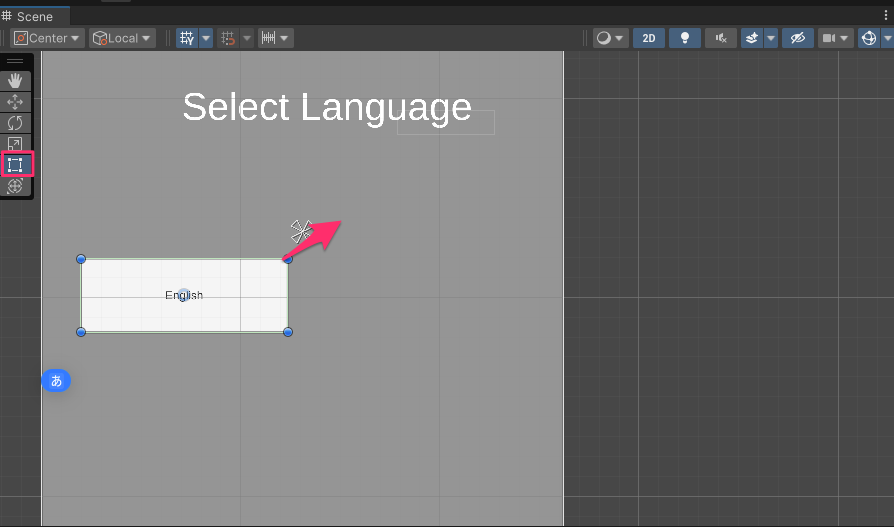Open the Local handle rotation dropdown
This screenshot has height=527, width=894.
tap(122, 38)
